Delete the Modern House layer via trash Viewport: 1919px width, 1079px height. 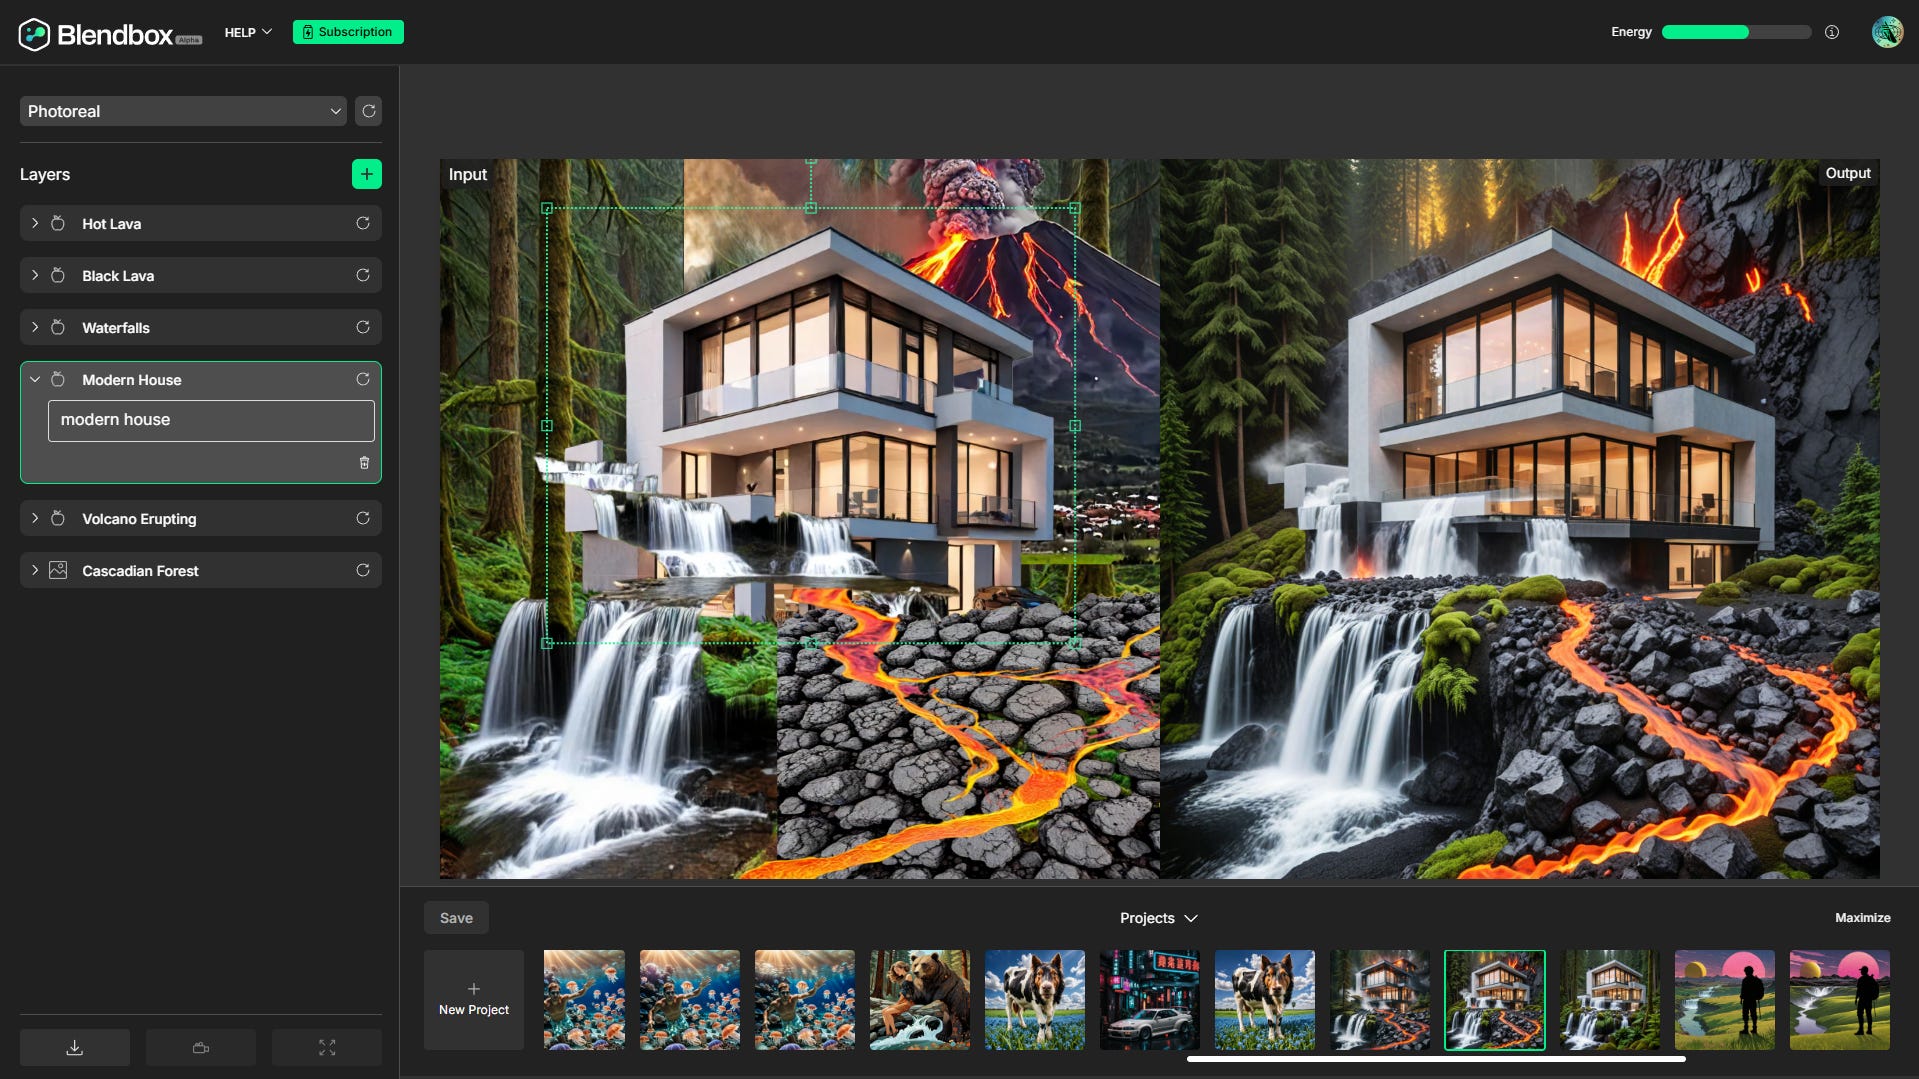pos(364,462)
